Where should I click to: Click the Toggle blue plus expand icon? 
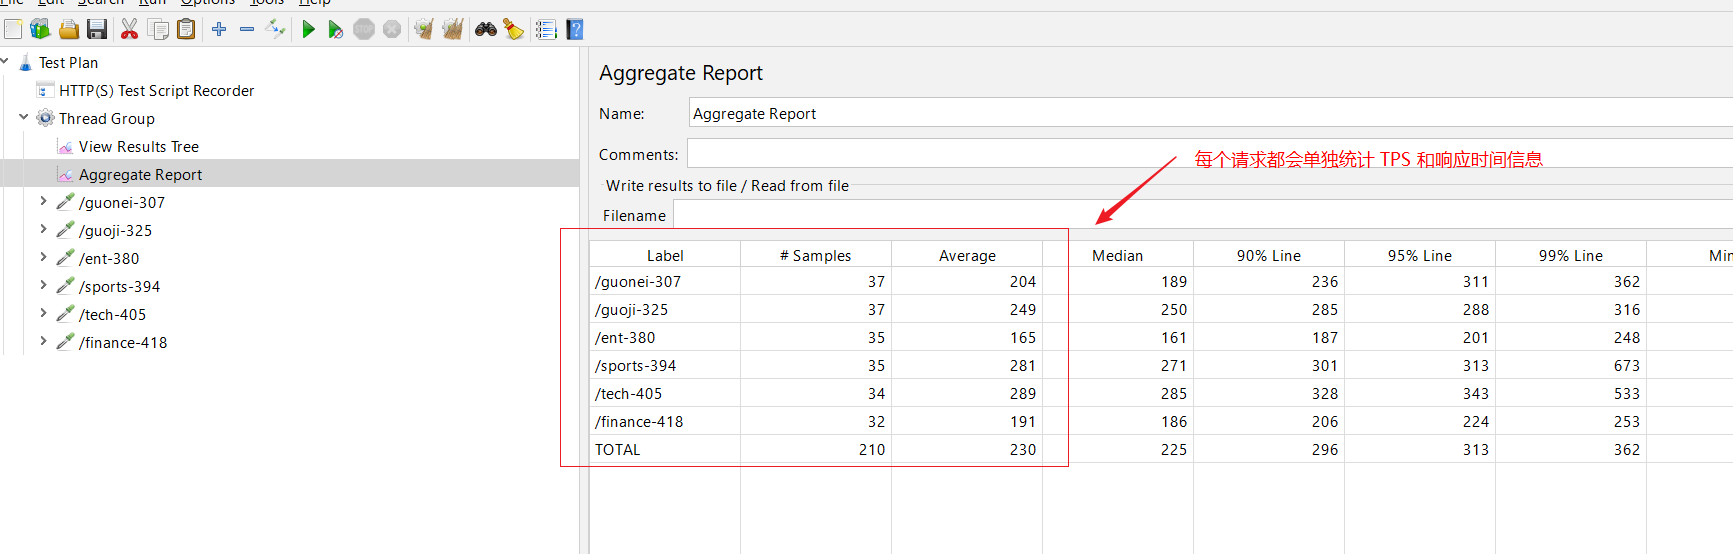pyautogui.click(x=219, y=29)
